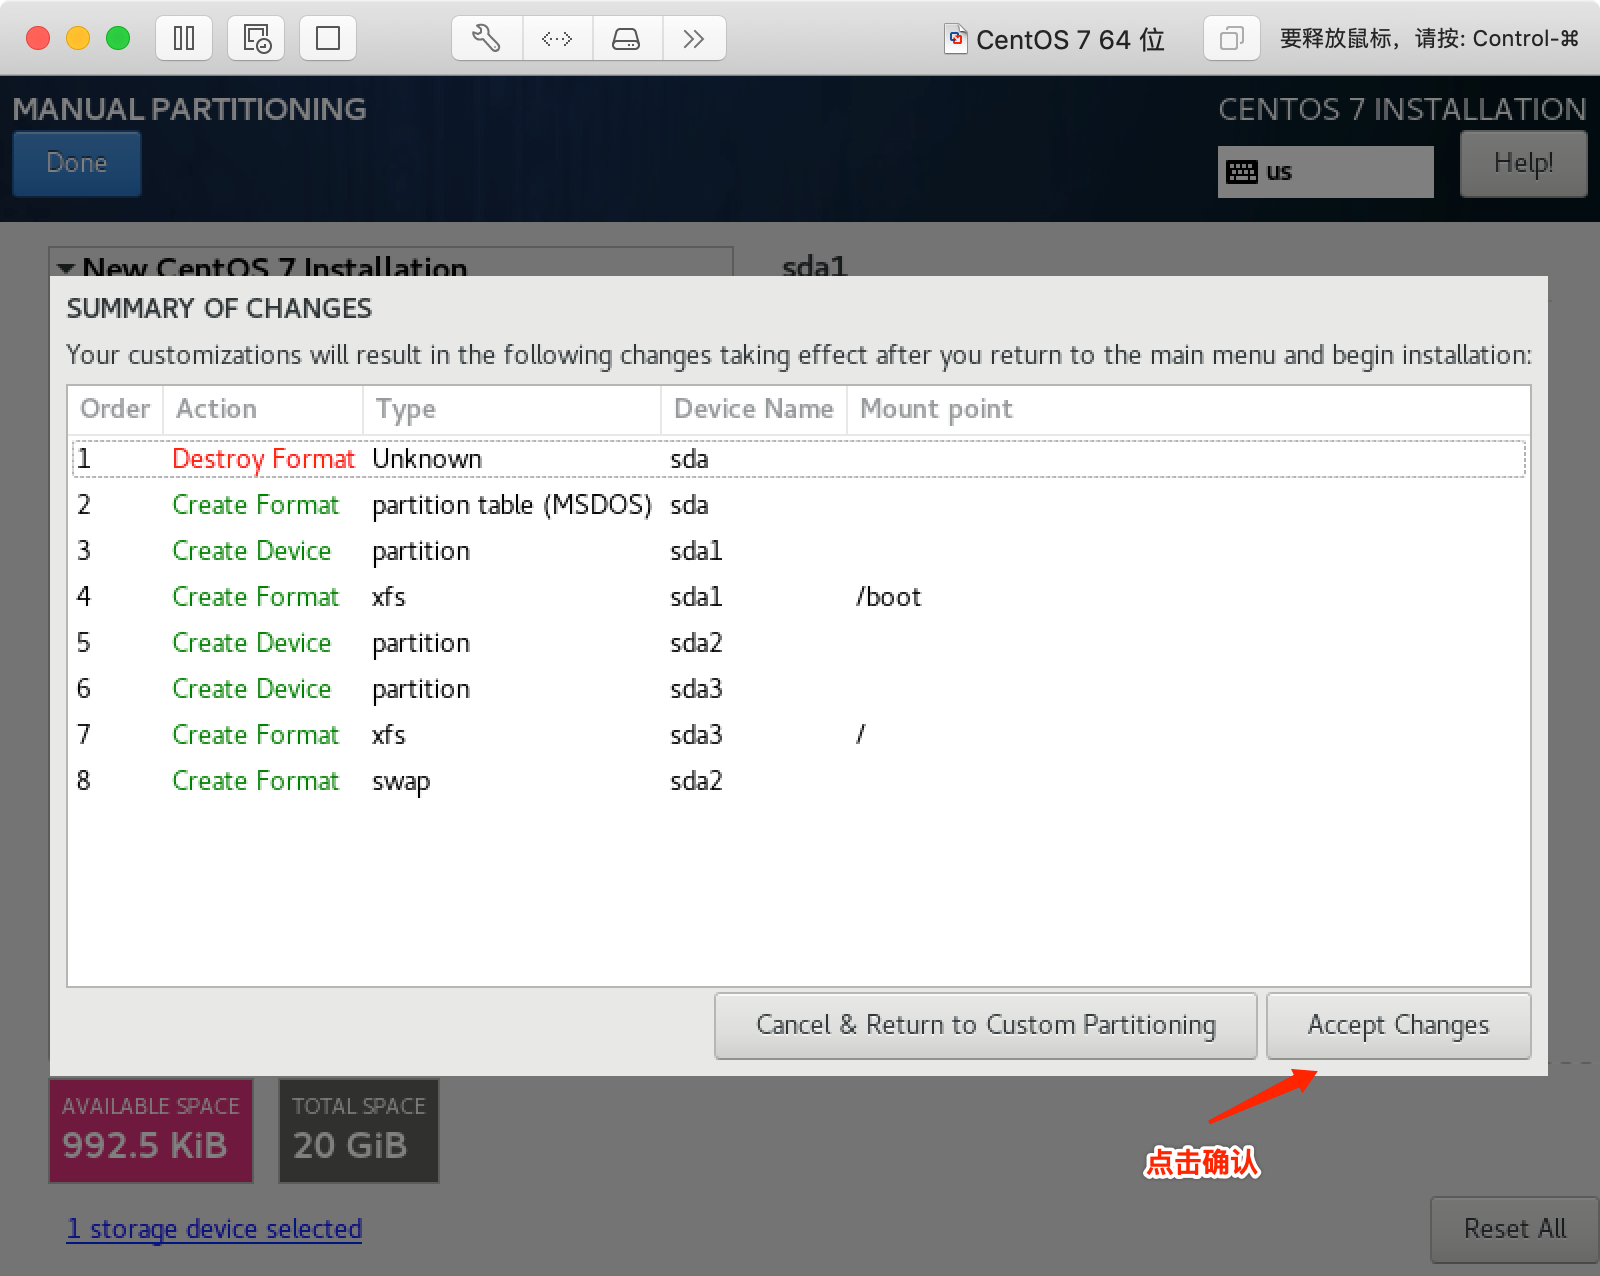Viewport: 1600px width, 1276px height.
Task: Open the network adapter settings icon
Action: point(557,39)
